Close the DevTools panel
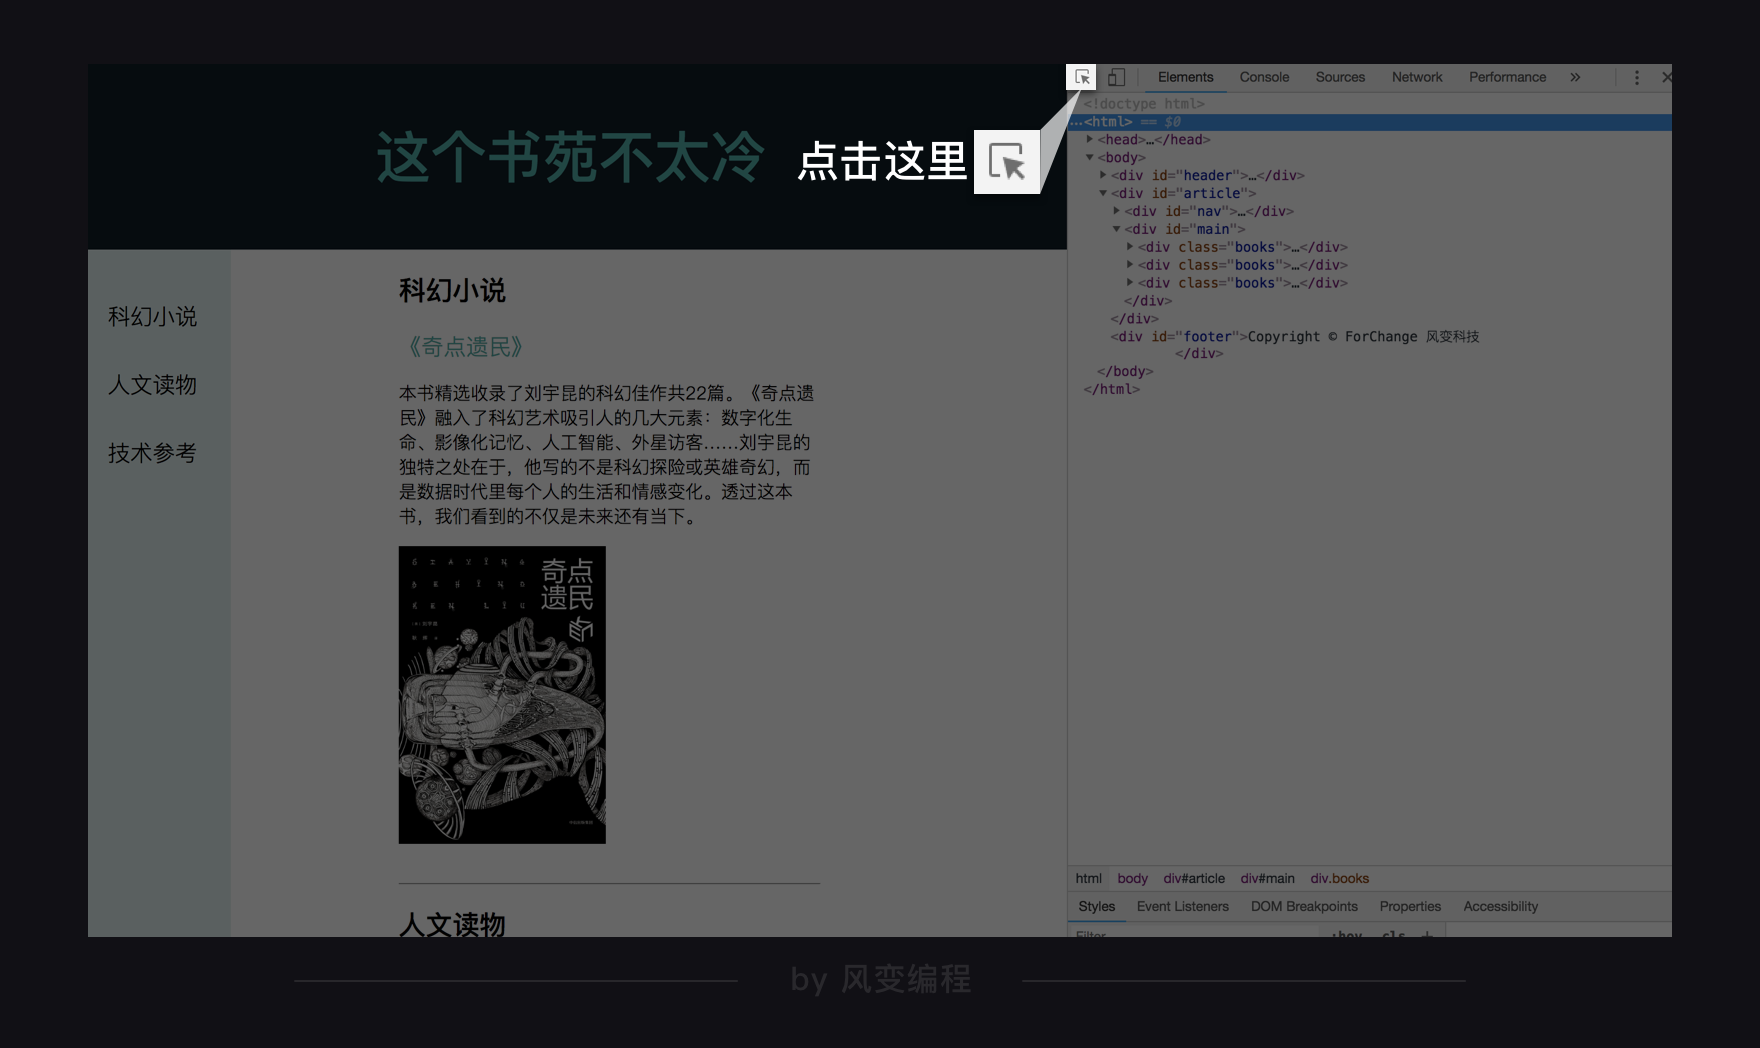 (x=1666, y=77)
